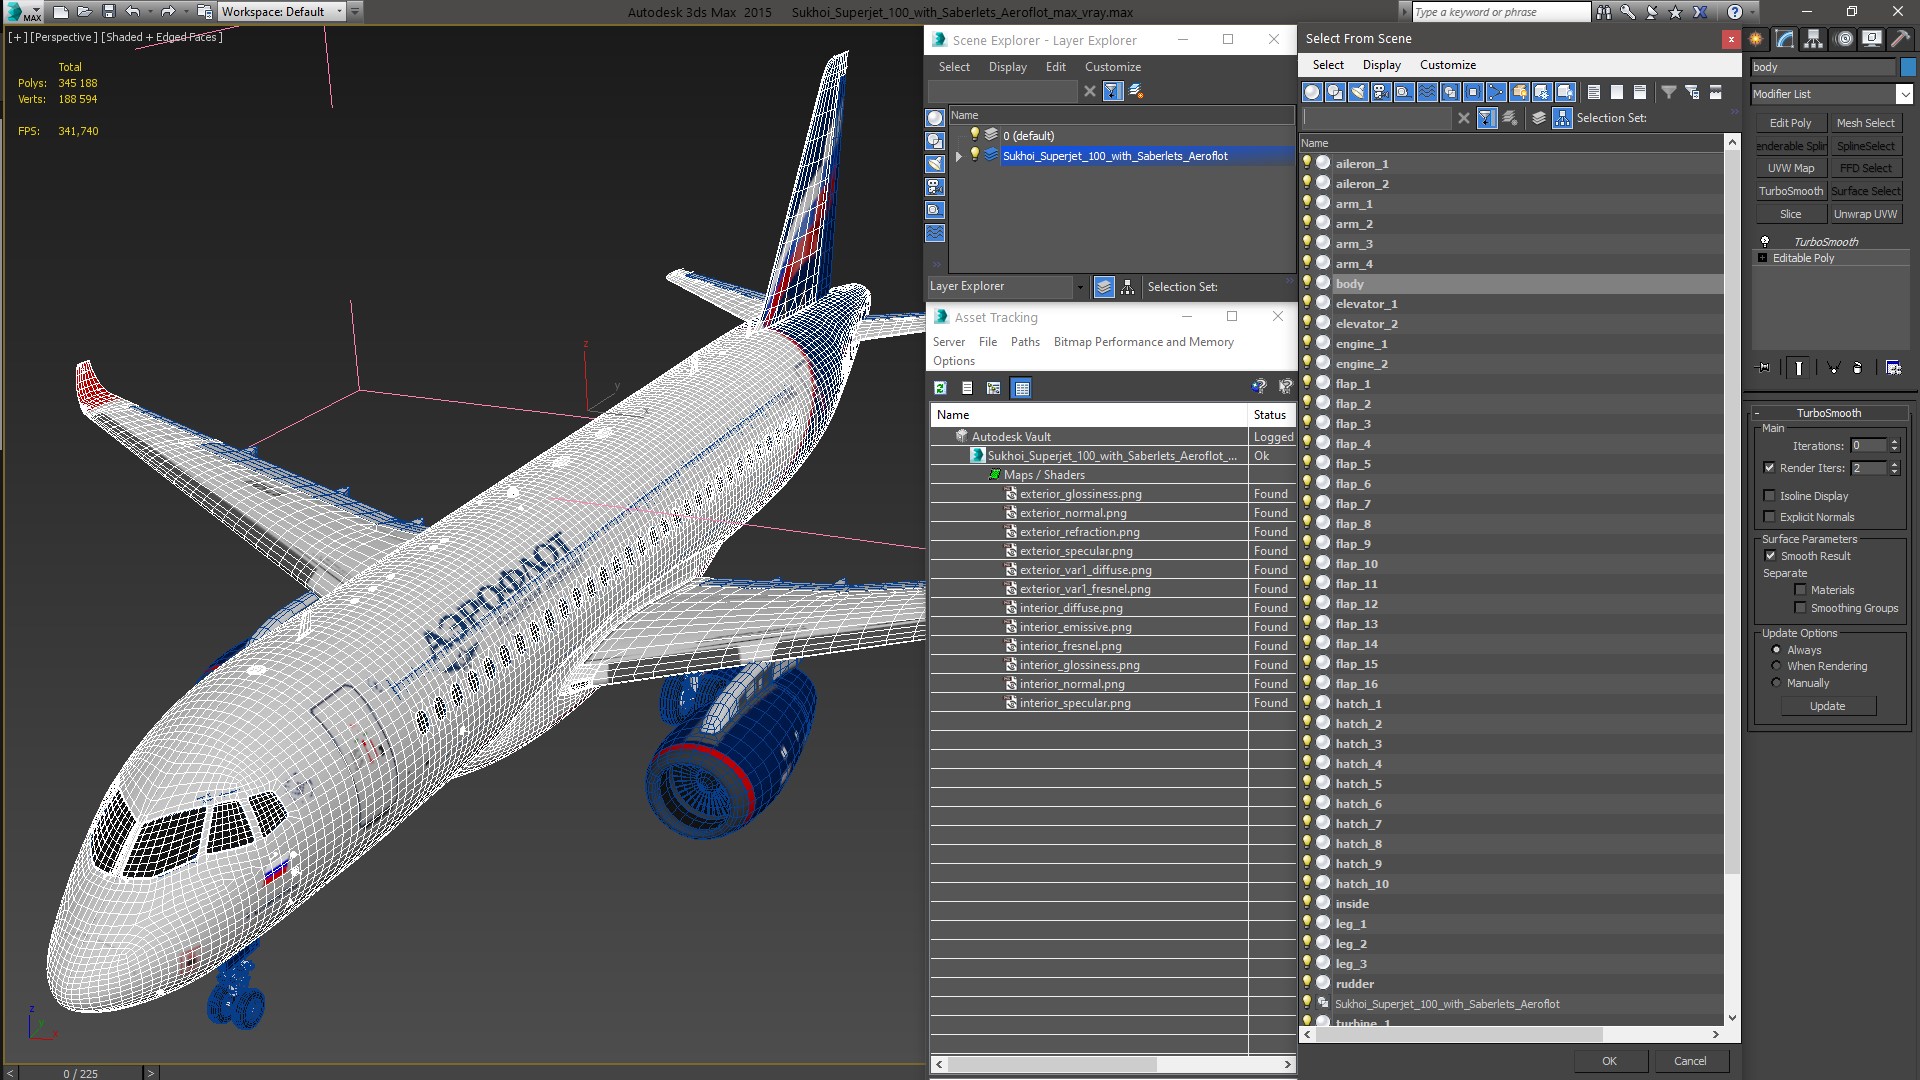Toggle the Smooth Result checkbox
This screenshot has width=1920, height=1080.
coord(1770,556)
